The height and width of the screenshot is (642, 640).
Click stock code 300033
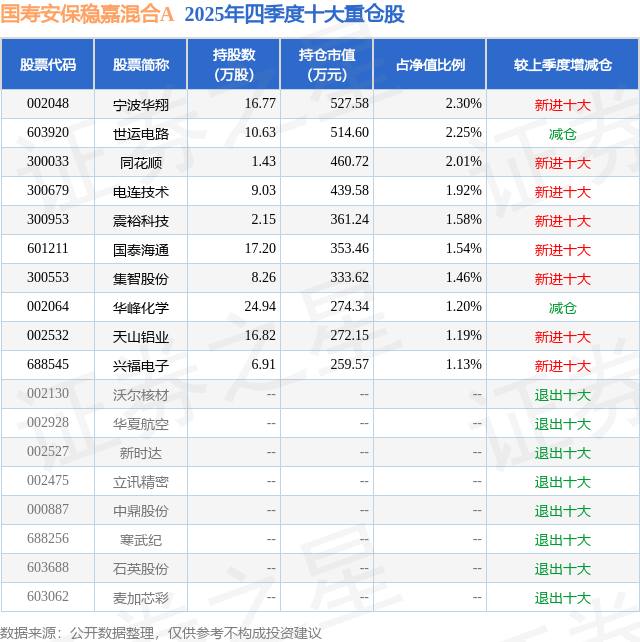47,162
